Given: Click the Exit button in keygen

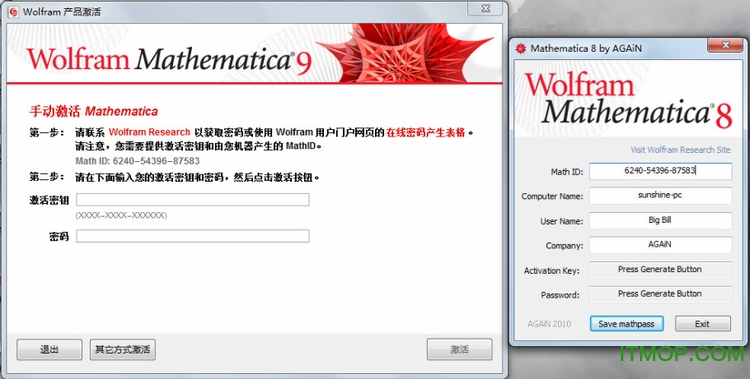Looking at the screenshot, I should point(703,324).
